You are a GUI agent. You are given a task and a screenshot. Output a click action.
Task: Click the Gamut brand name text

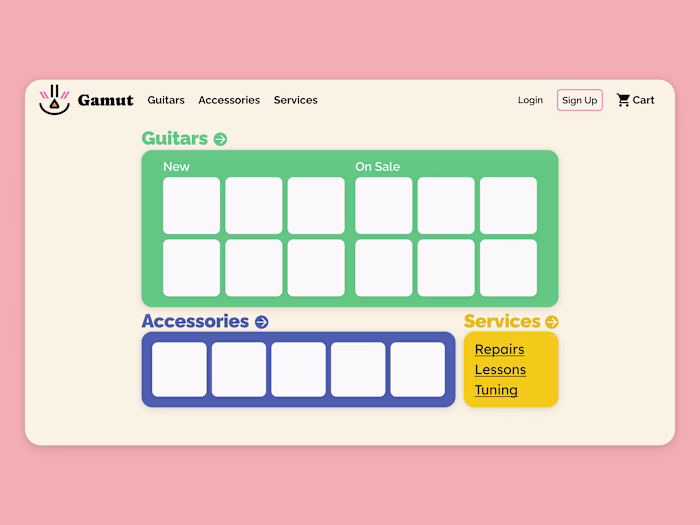[x=105, y=100]
